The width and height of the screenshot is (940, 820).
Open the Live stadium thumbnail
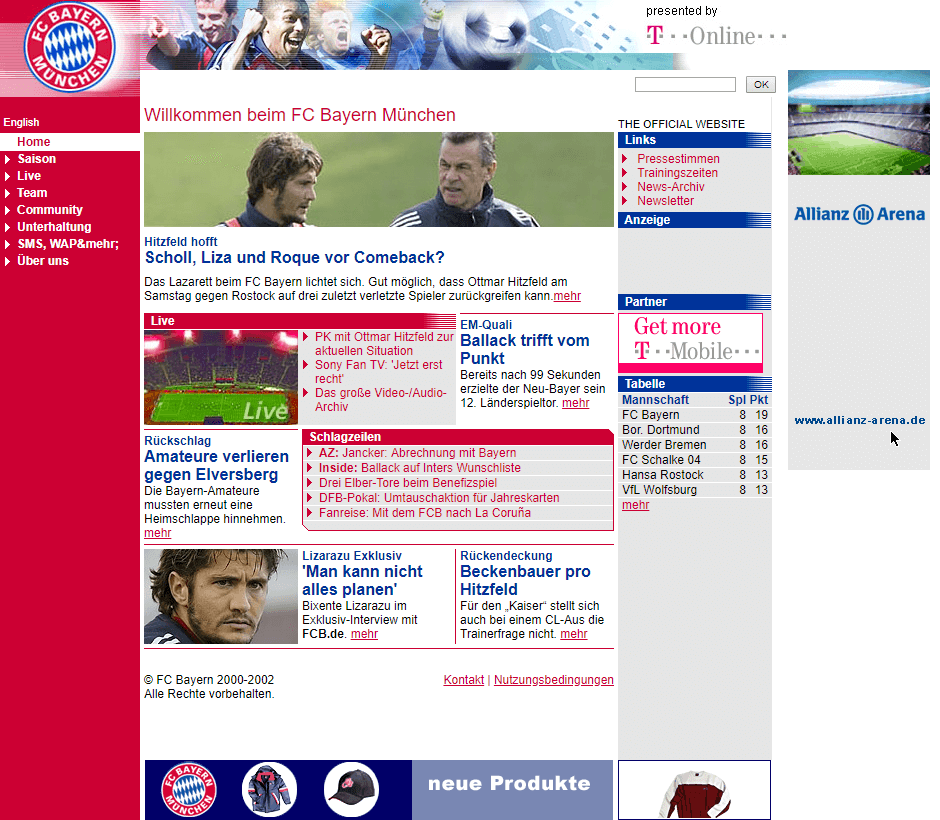point(221,377)
